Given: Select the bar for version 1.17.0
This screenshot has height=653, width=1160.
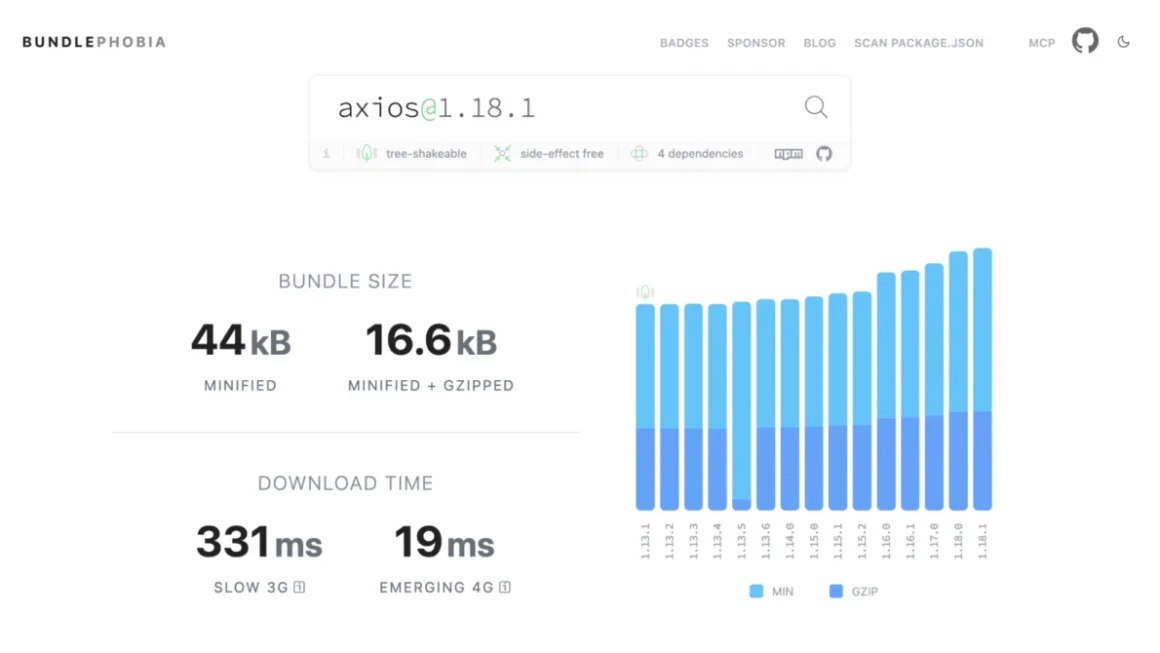Looking at the screenshot, I should 934,387.
